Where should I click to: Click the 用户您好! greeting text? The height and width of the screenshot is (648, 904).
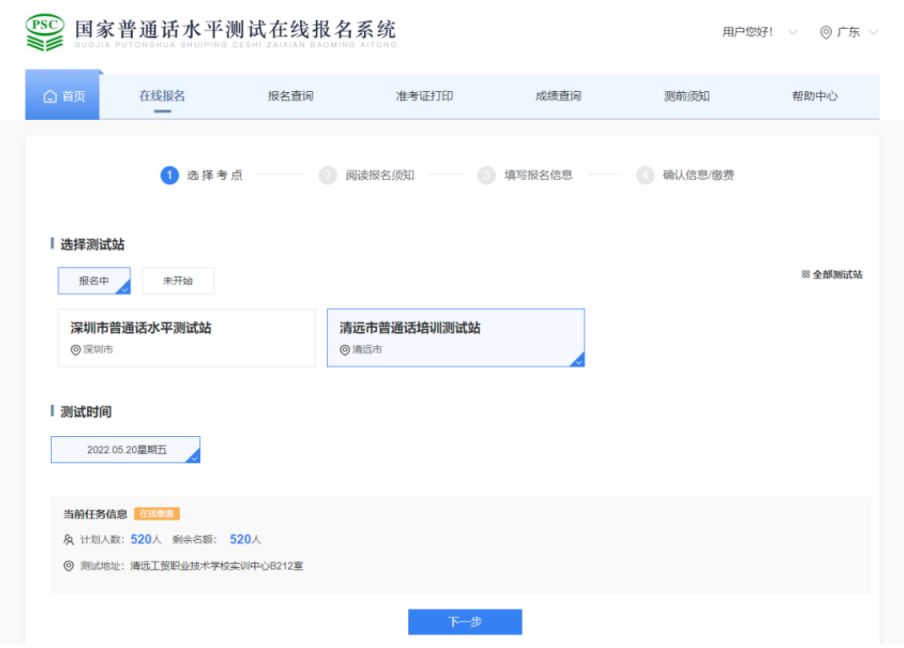click(x=748, y=32)
